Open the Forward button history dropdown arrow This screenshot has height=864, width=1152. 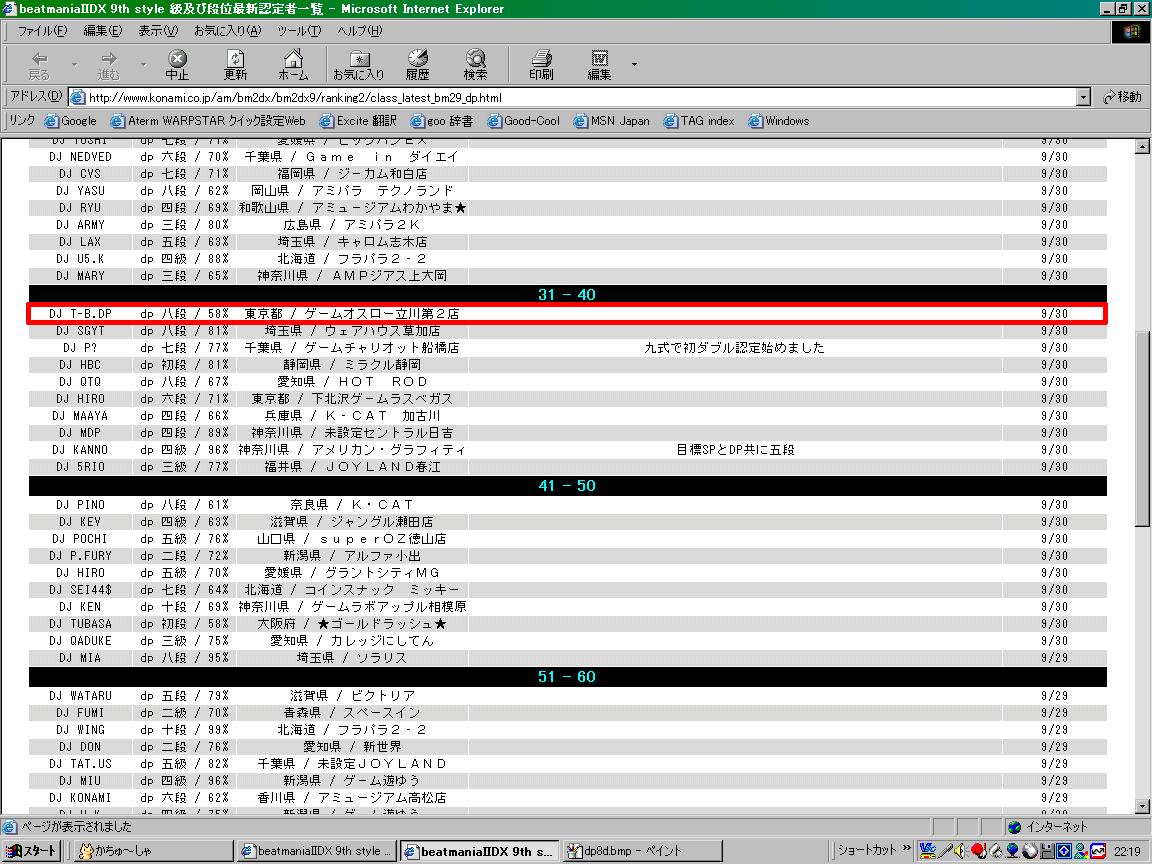tap(143, 65)
